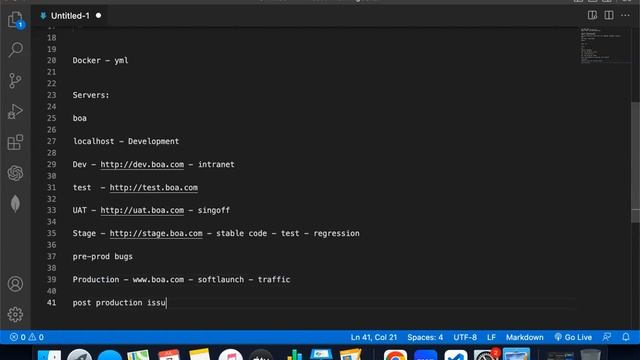Click line number 23 in the gutter
The height and width of the screenshot is (360, 640).
tap(51, 95)
